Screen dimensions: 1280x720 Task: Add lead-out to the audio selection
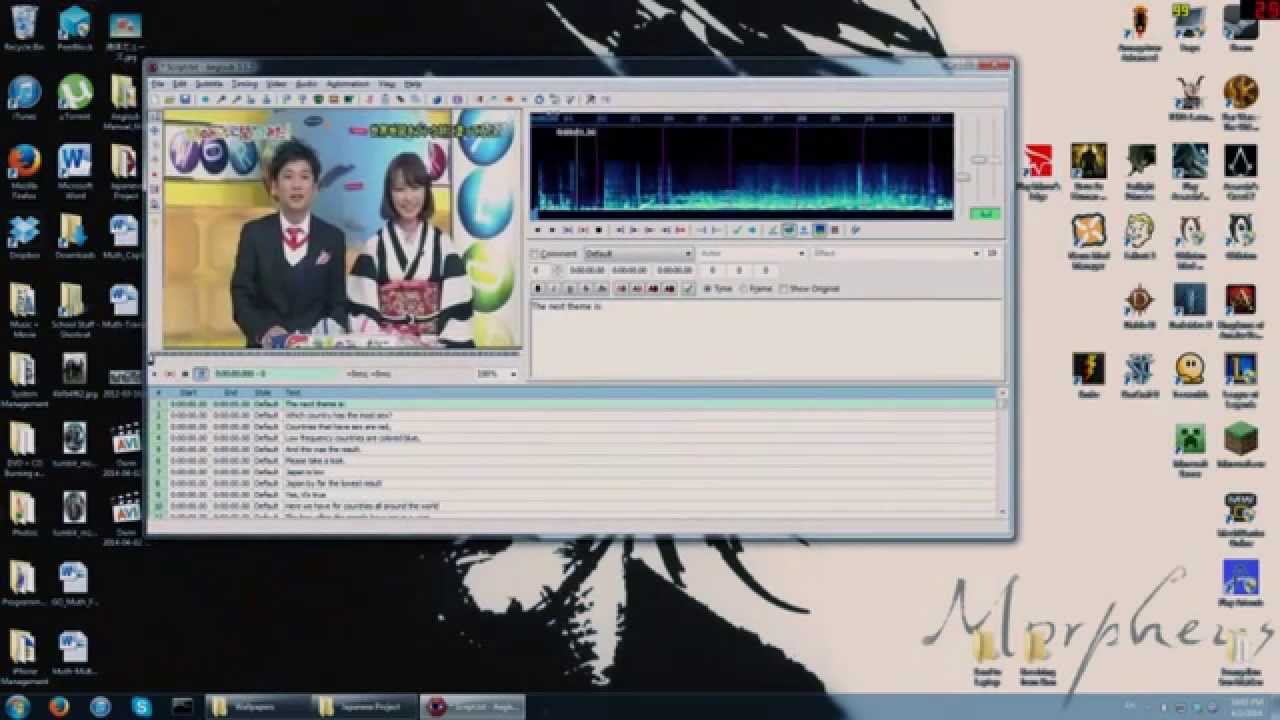[x=717, y=229]
